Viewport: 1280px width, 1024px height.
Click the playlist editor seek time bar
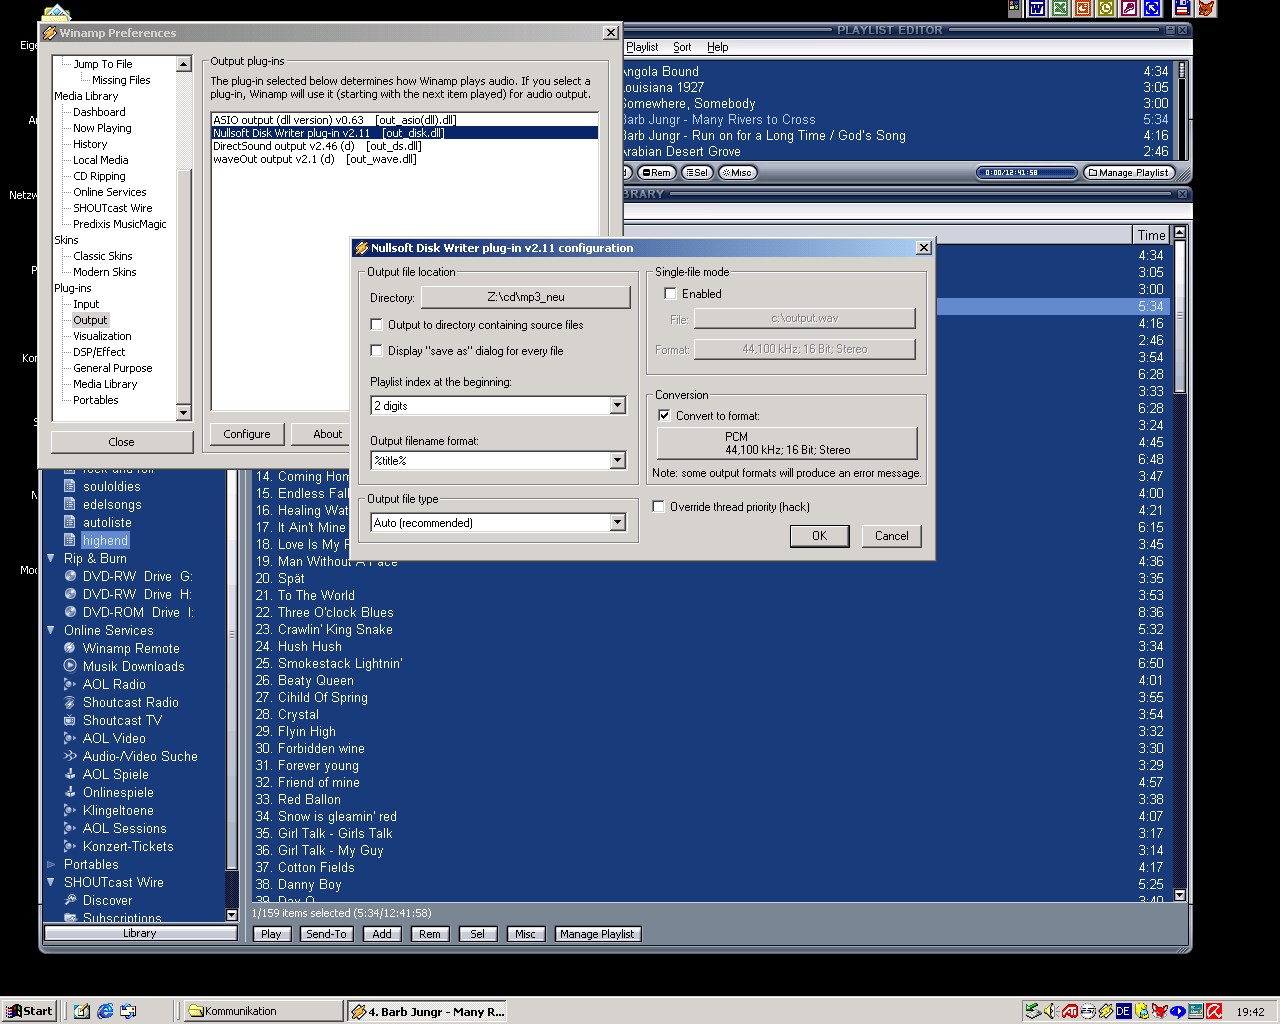tap(1011, 173)
